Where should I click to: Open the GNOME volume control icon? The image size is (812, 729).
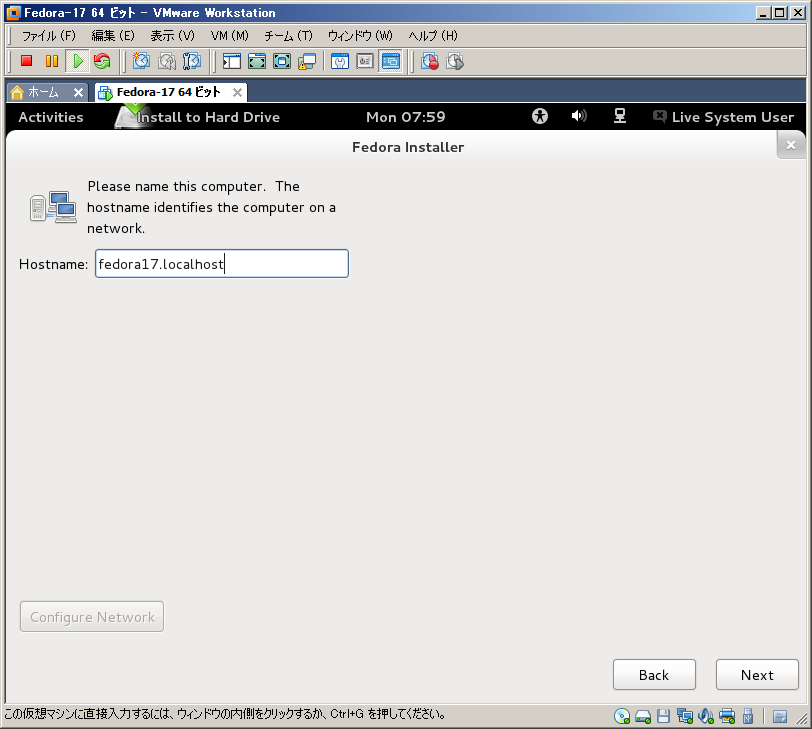point(579,116)
